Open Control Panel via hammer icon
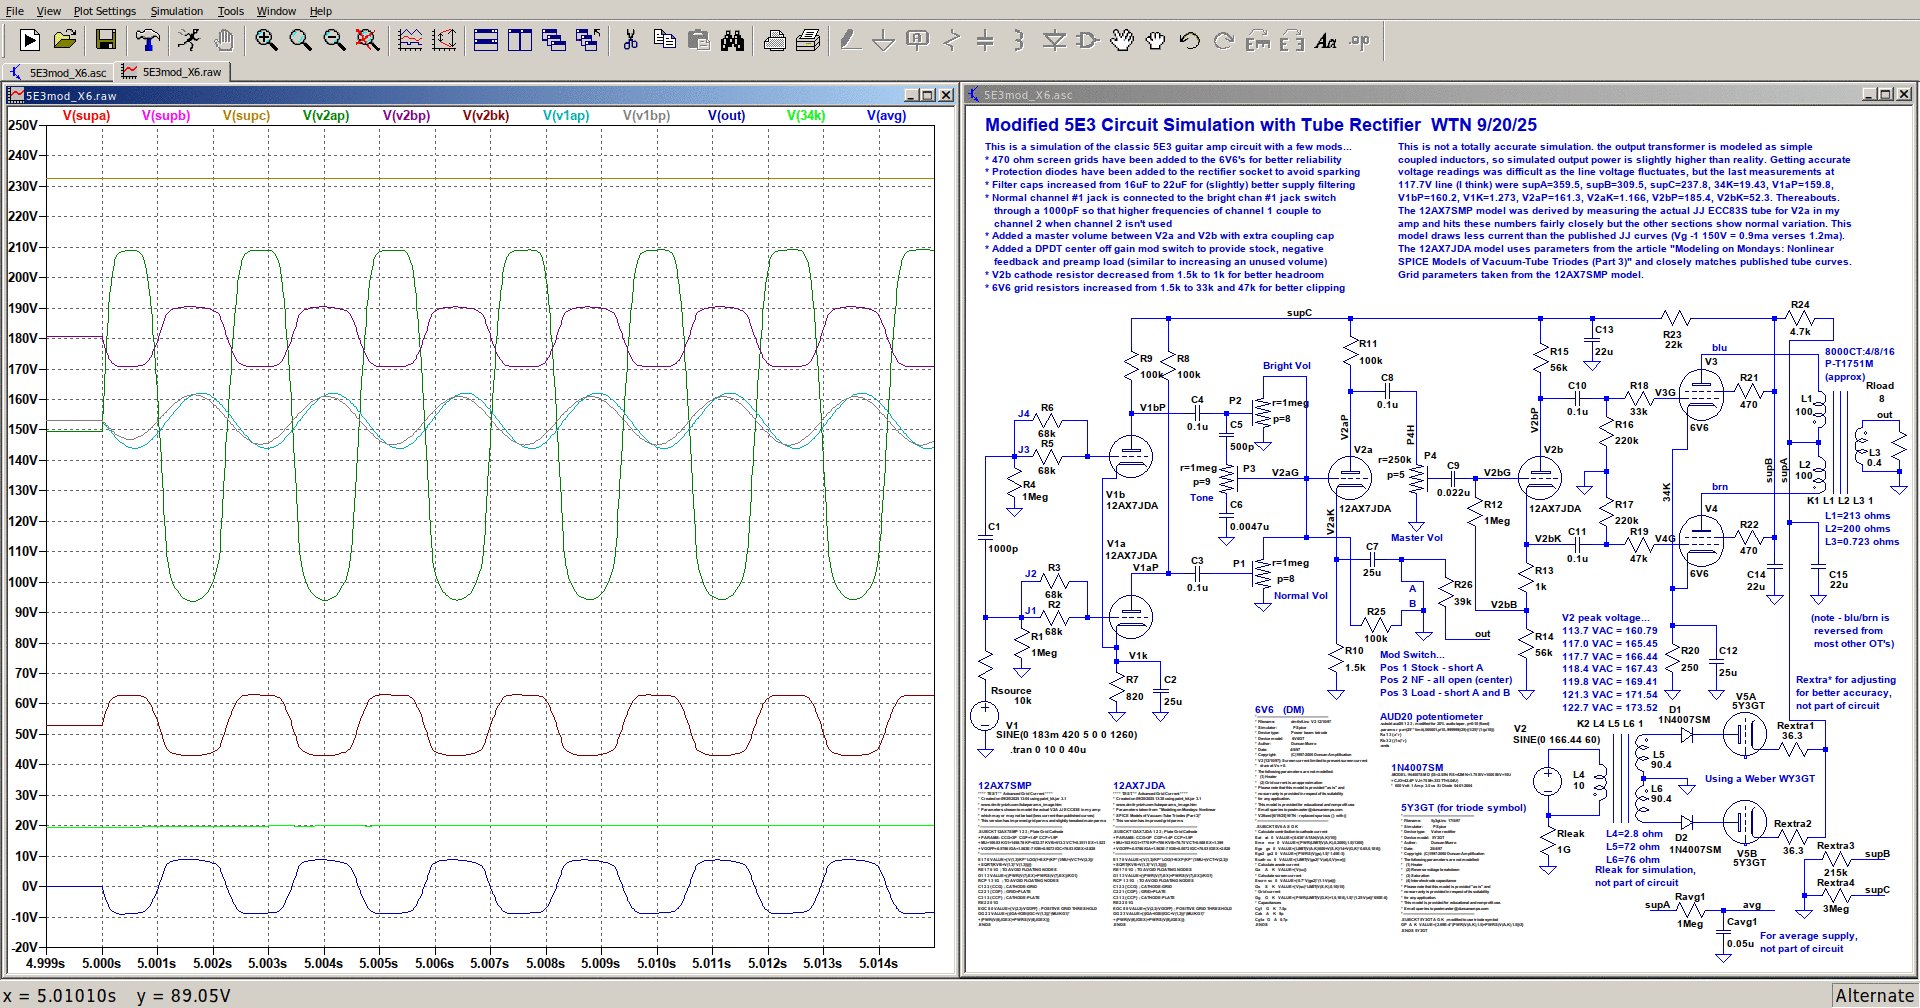 click(x=148, y=40)
